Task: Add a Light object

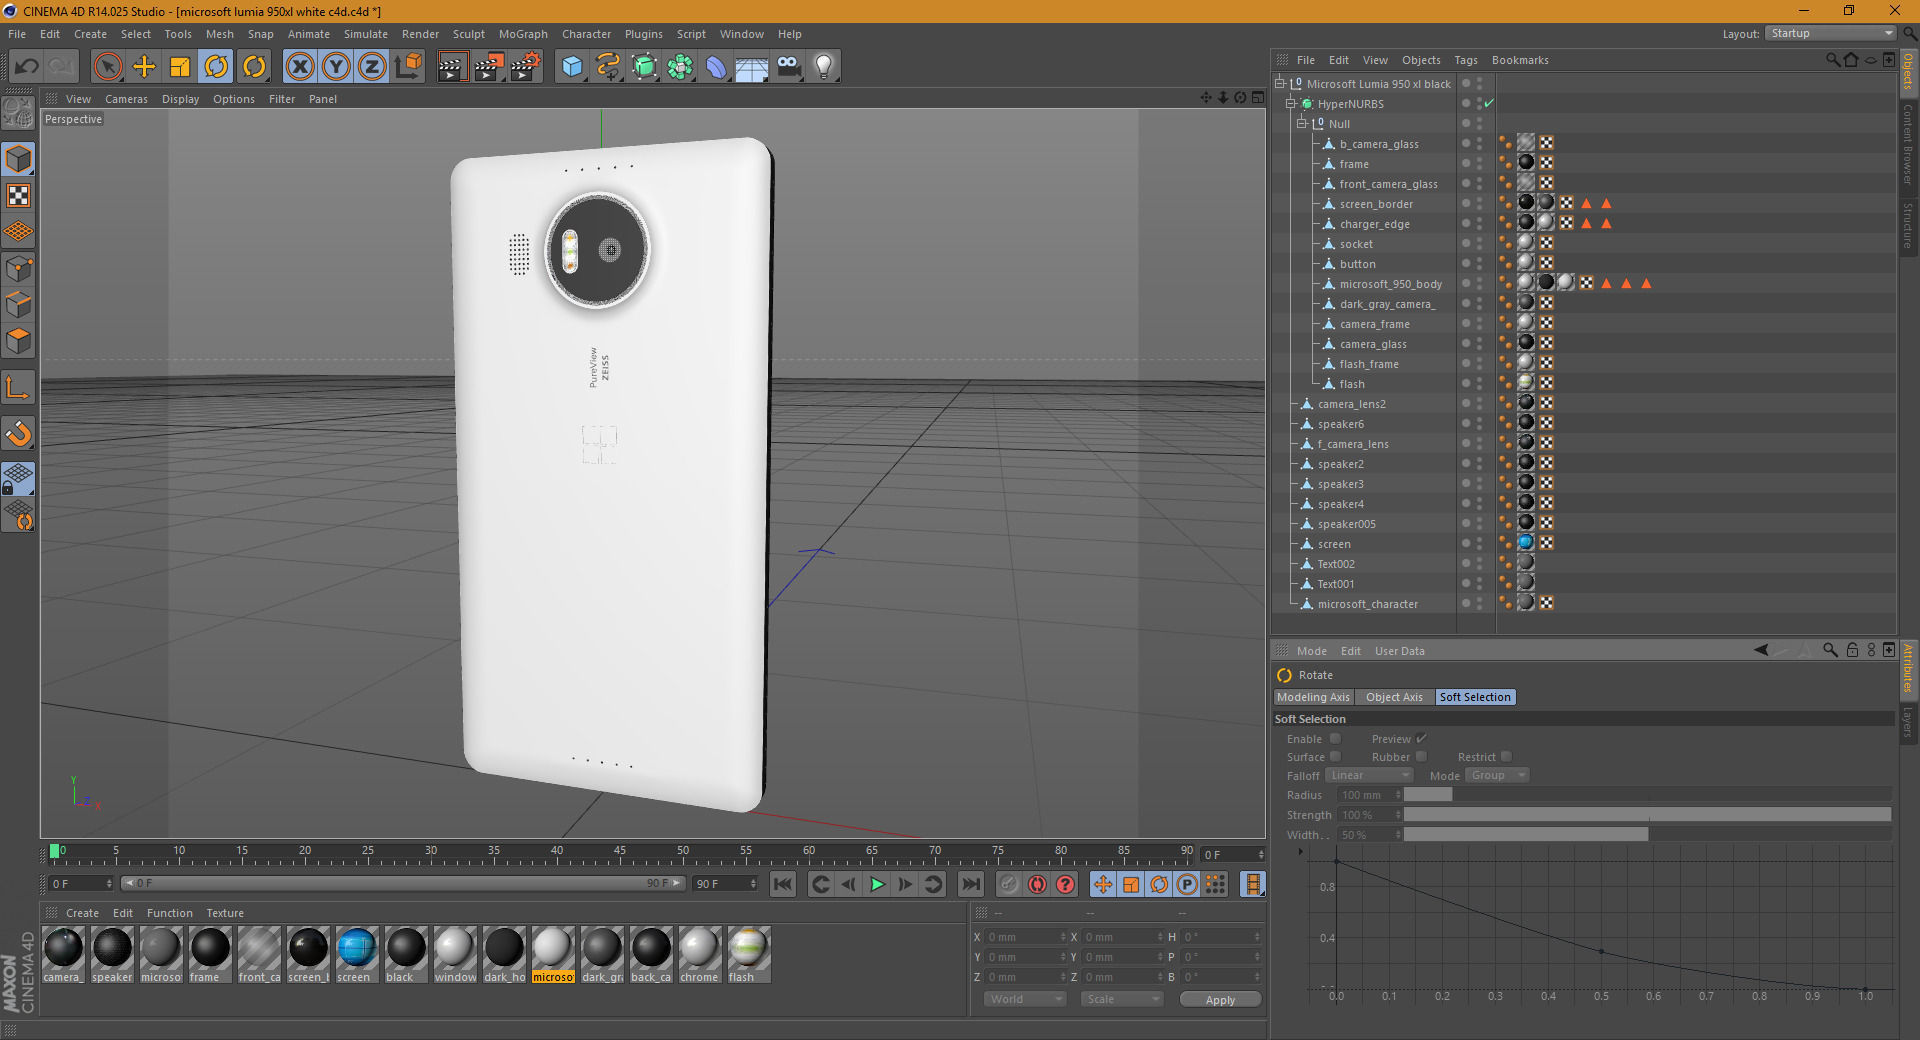Action: (824, 67)
